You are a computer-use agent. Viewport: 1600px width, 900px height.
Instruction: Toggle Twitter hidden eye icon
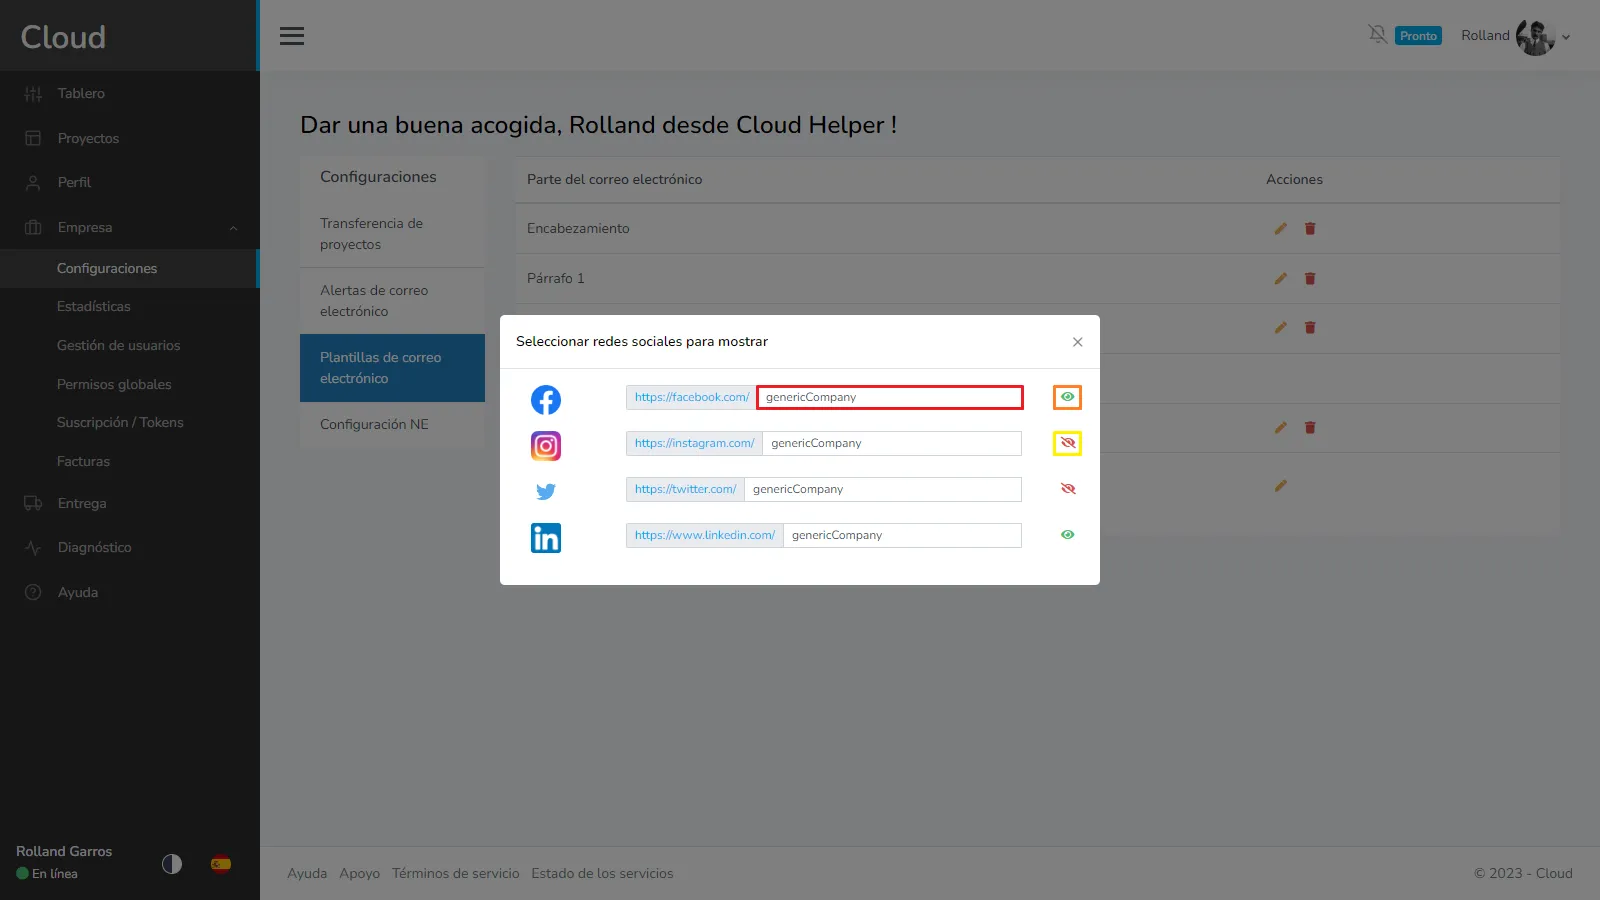[x=1067, y=489]
